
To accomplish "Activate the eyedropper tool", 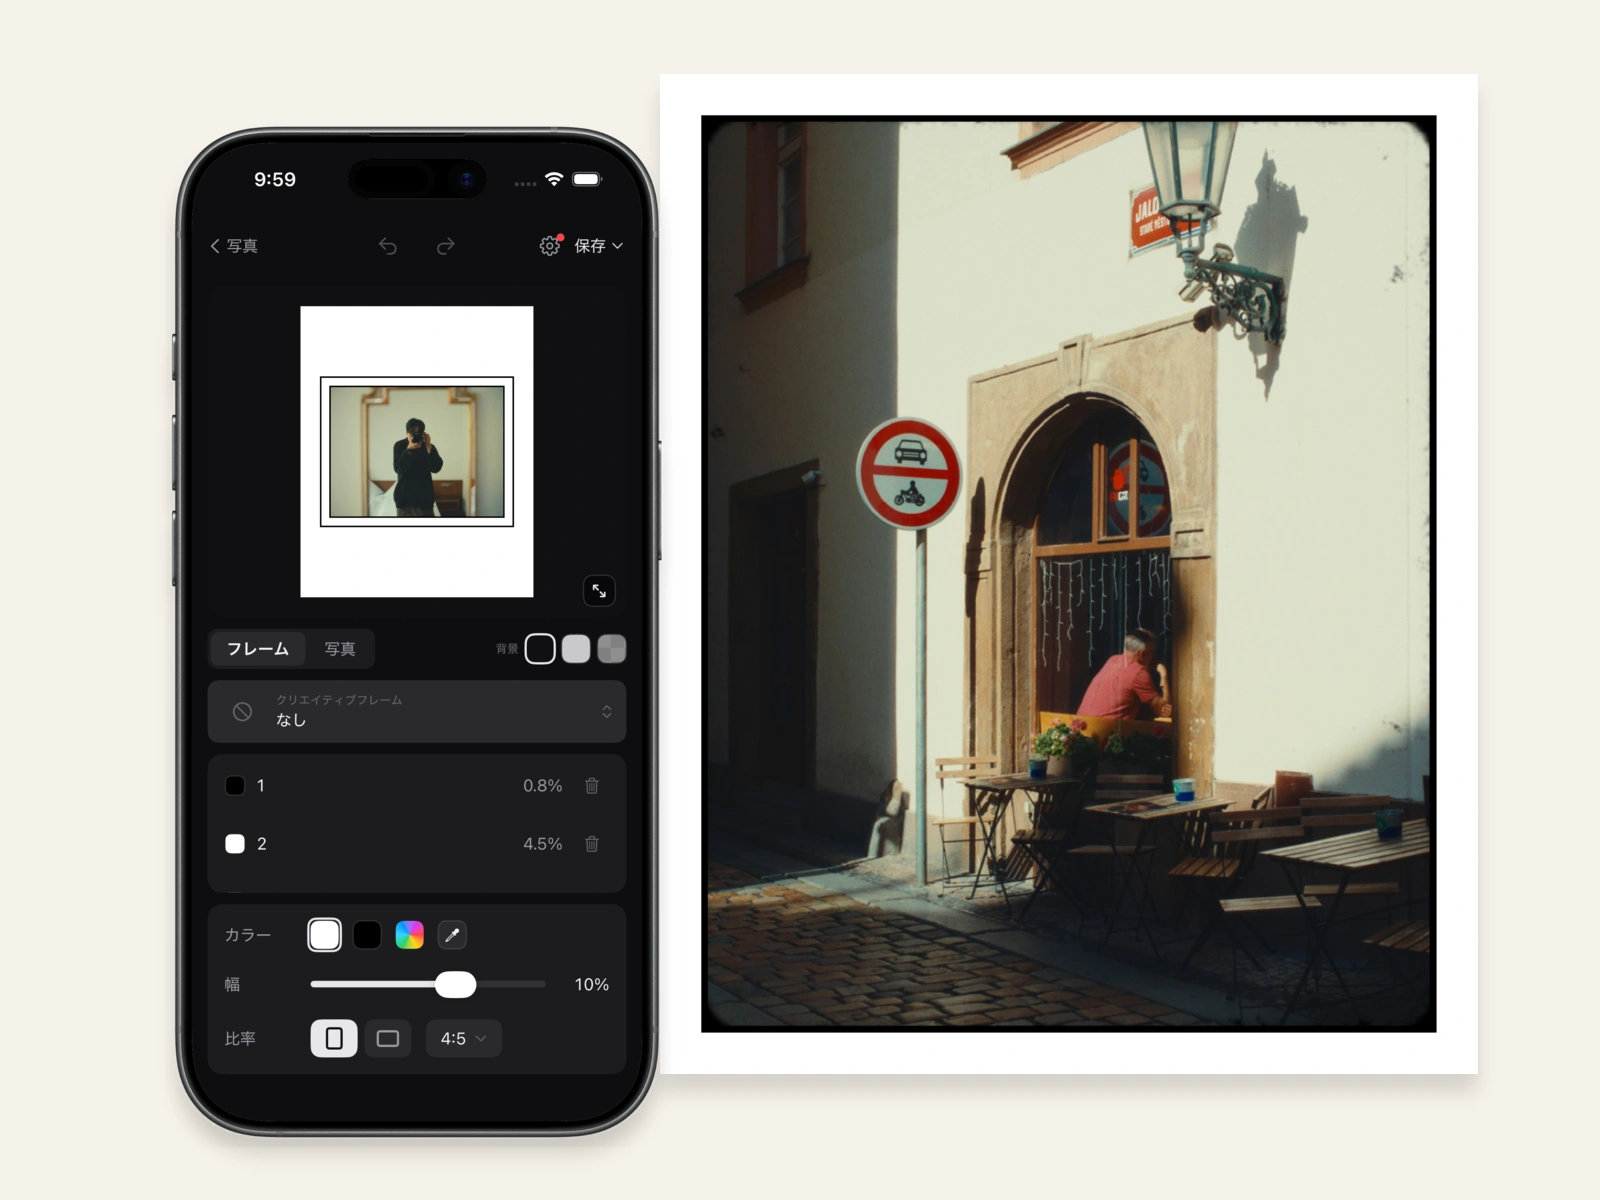I will [x=452, y=935].
